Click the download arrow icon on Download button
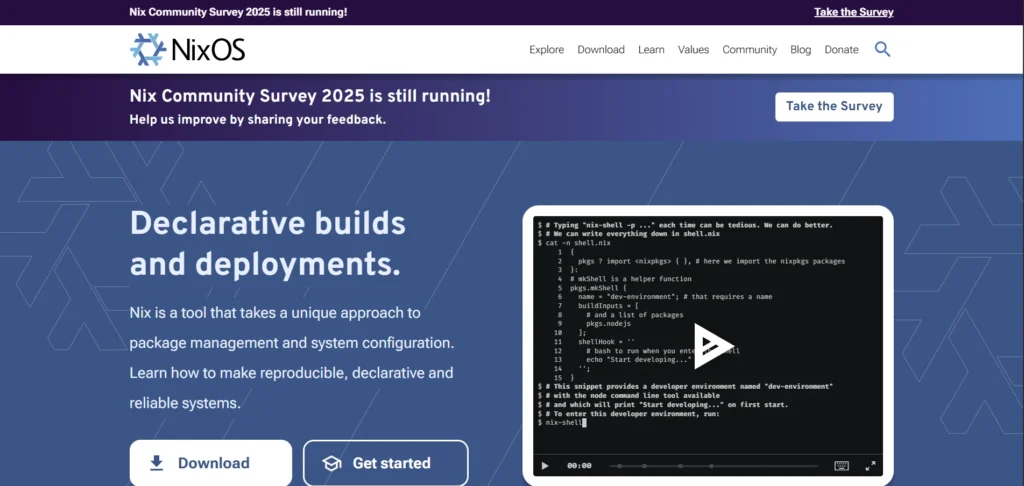 click(156, 463)
